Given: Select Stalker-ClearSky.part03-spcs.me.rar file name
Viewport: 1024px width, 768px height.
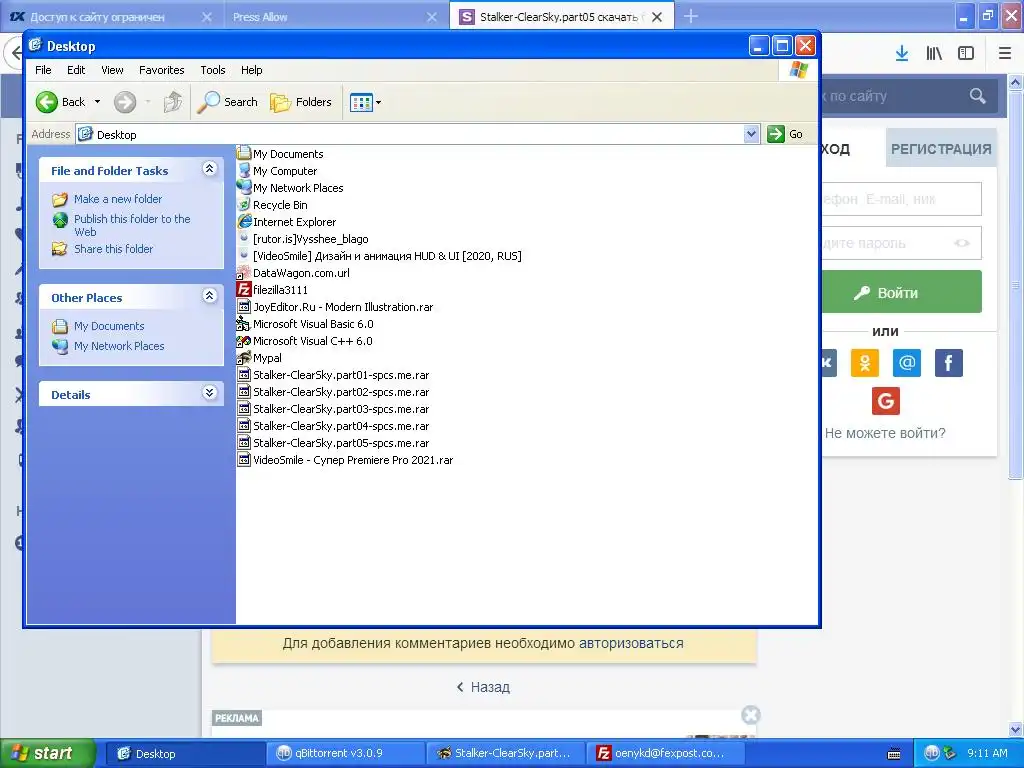Looking at the screenshot, I should pyautogui.click(x=341, y=409).
